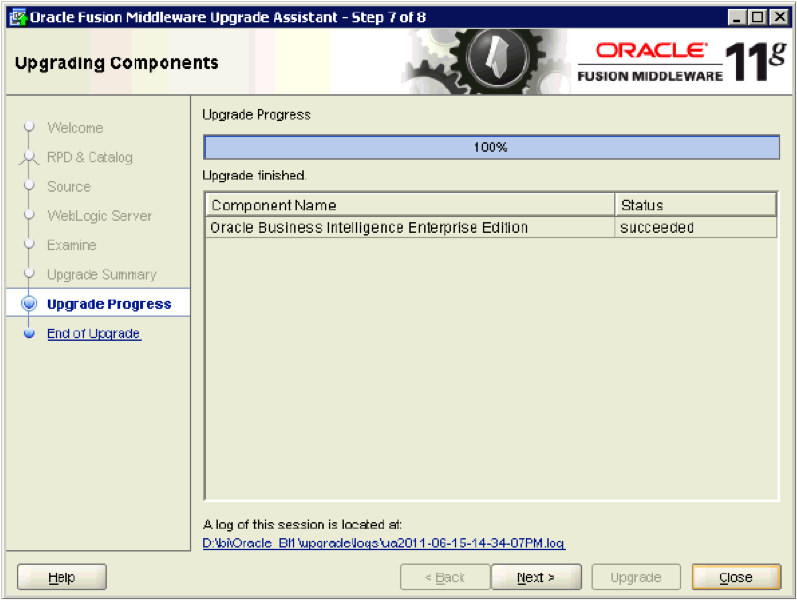Open the End of Upgrade step link
The image size is (797, 600).
click(94, 334)
